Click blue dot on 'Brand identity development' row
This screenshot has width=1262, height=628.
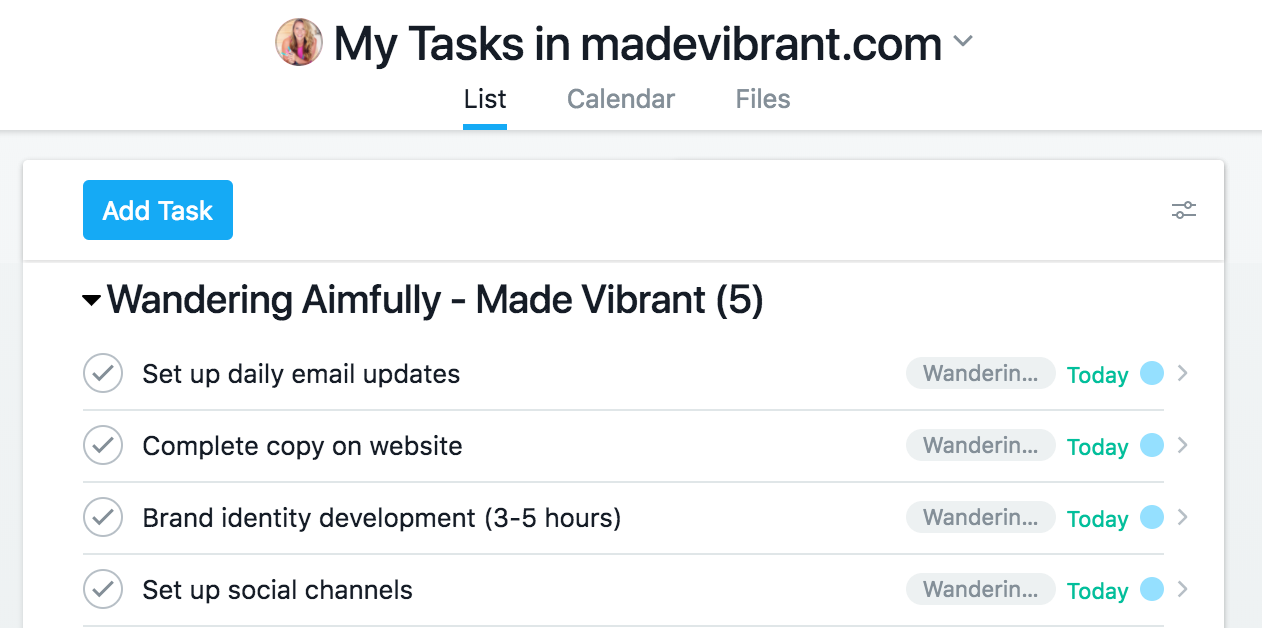[1152, 517]
